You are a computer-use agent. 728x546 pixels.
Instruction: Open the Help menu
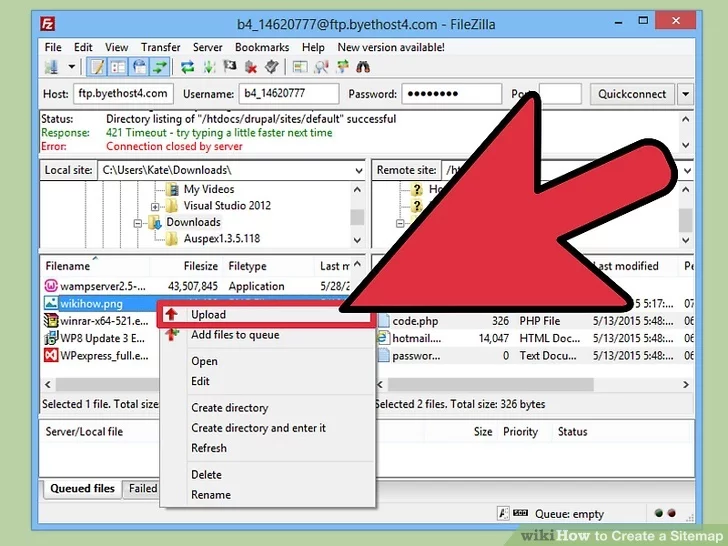pos(313,47)
